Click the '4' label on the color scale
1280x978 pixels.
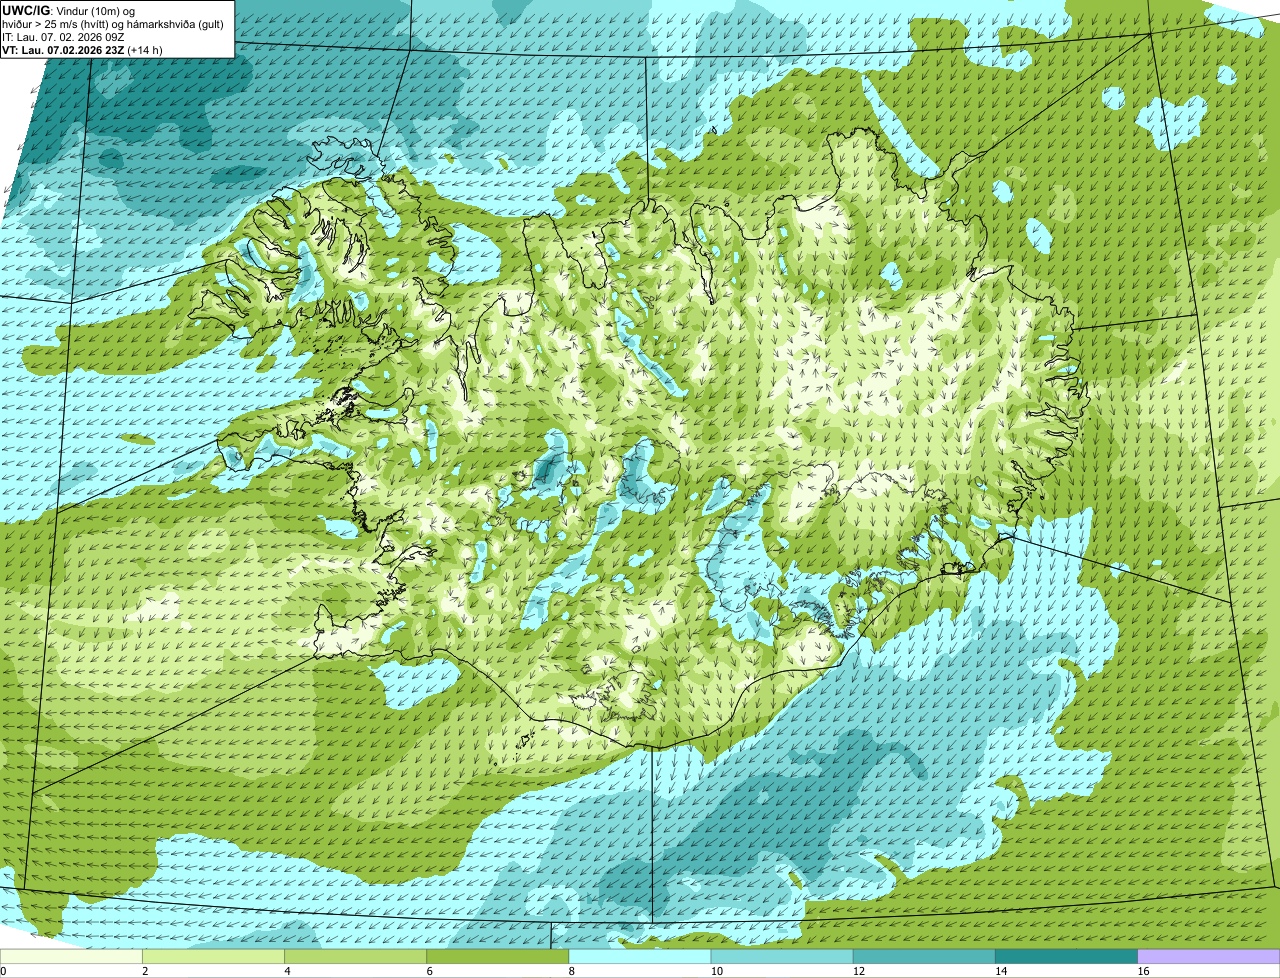[287, 971]
